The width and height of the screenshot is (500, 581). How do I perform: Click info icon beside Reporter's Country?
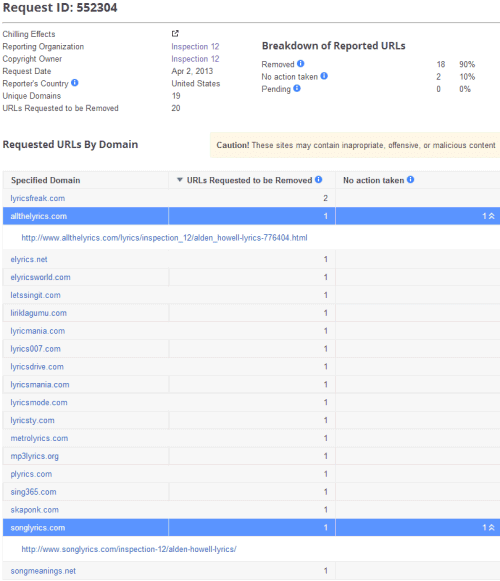[74, 83]
